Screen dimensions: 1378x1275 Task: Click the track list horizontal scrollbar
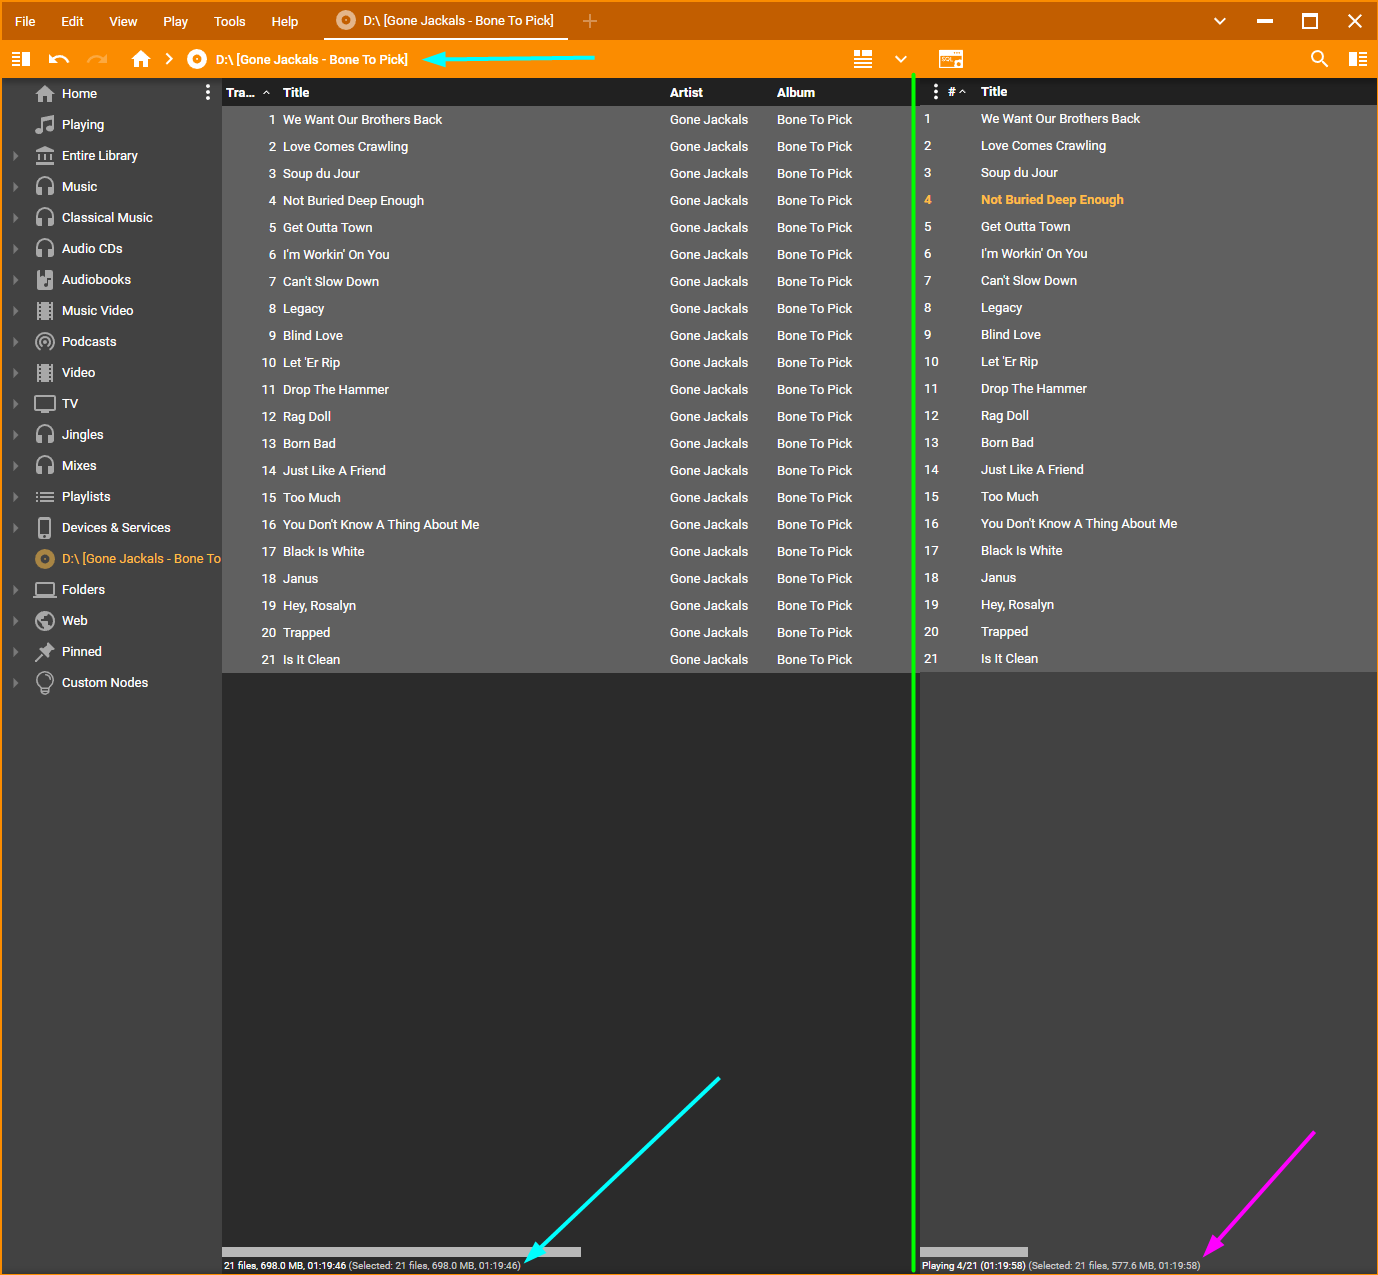(x=401, y=1252)
